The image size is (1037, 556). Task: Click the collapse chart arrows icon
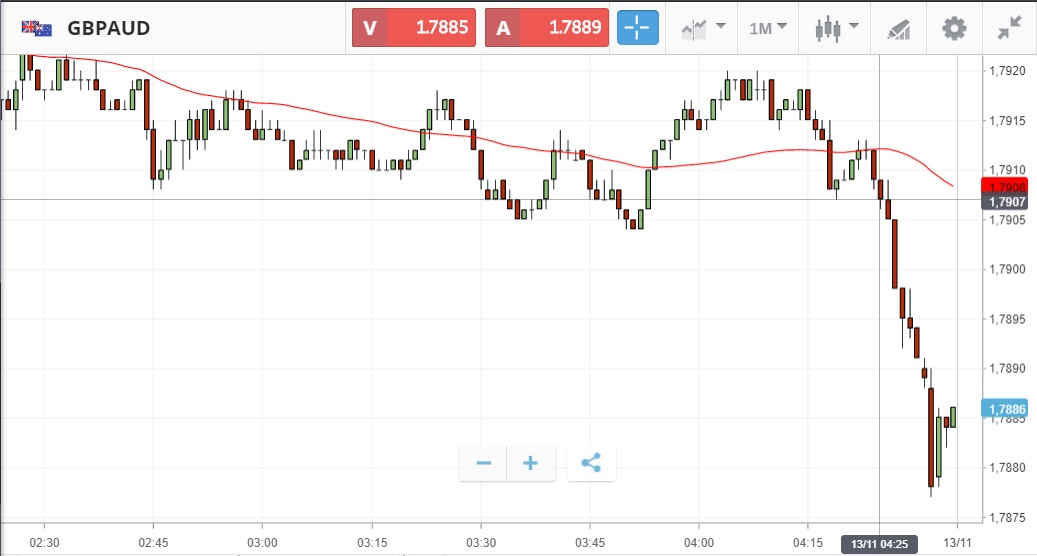(1009, 28)
